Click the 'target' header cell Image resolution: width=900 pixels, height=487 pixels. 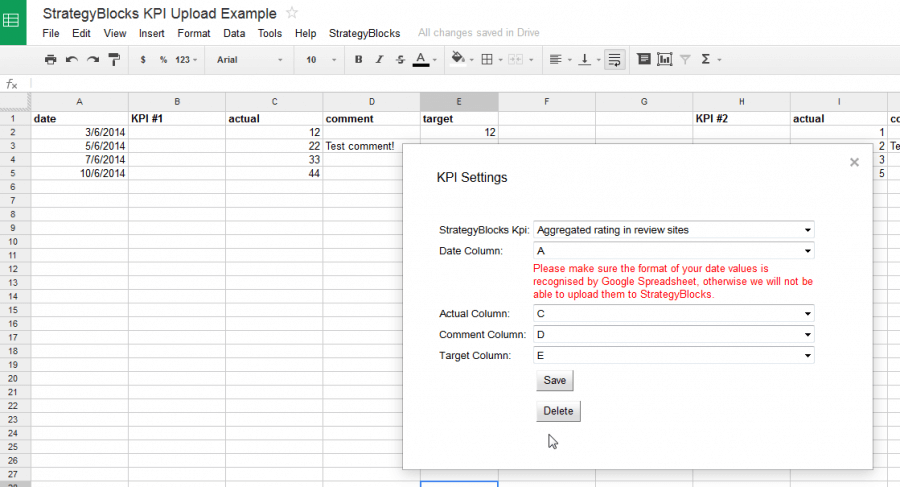[x=459, y=118]
